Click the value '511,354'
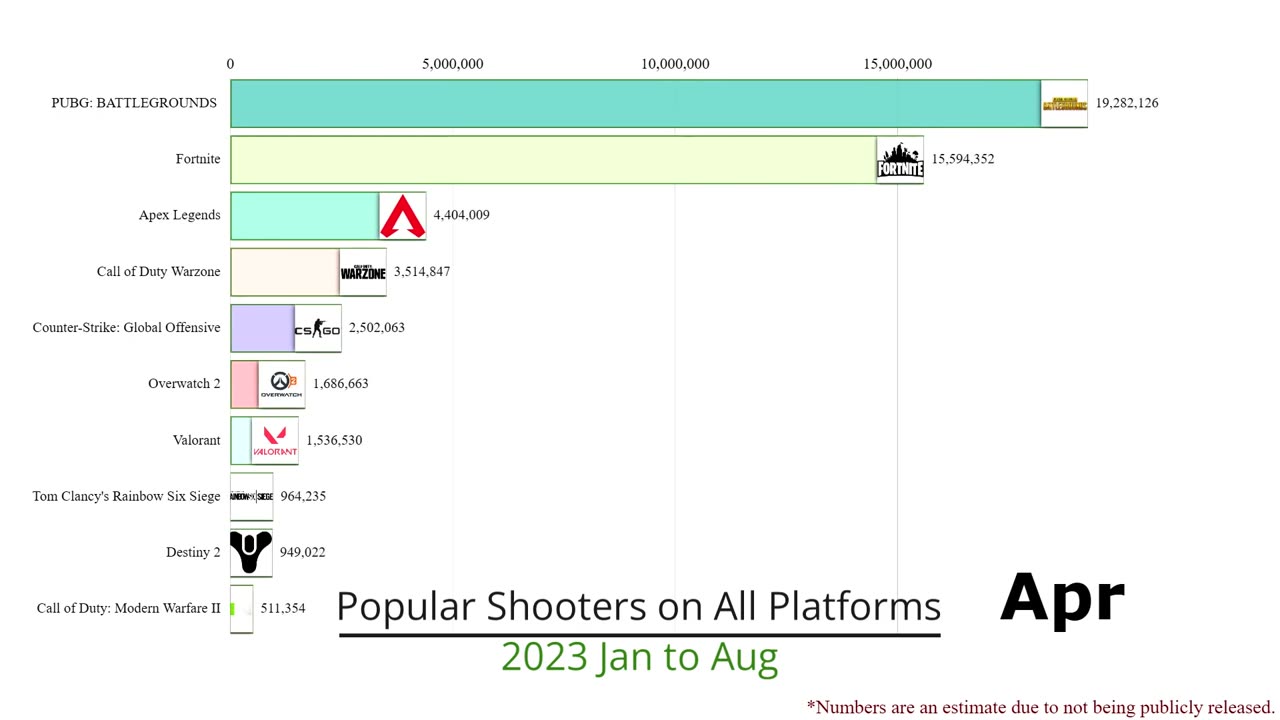 283,608
